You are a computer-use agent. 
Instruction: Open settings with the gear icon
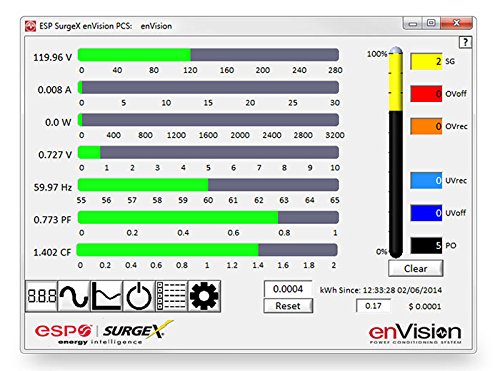204,296
